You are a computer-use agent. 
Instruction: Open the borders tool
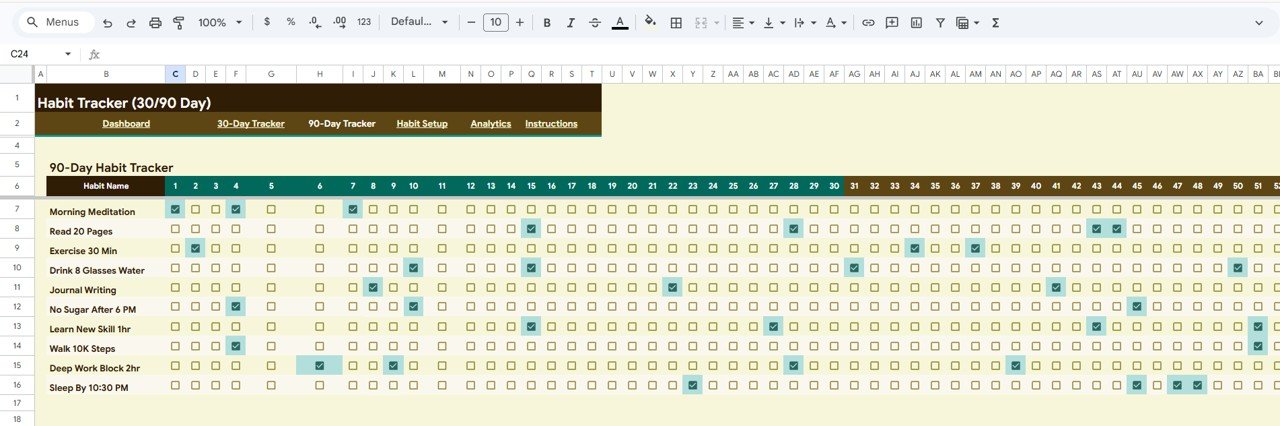(676, 22)
